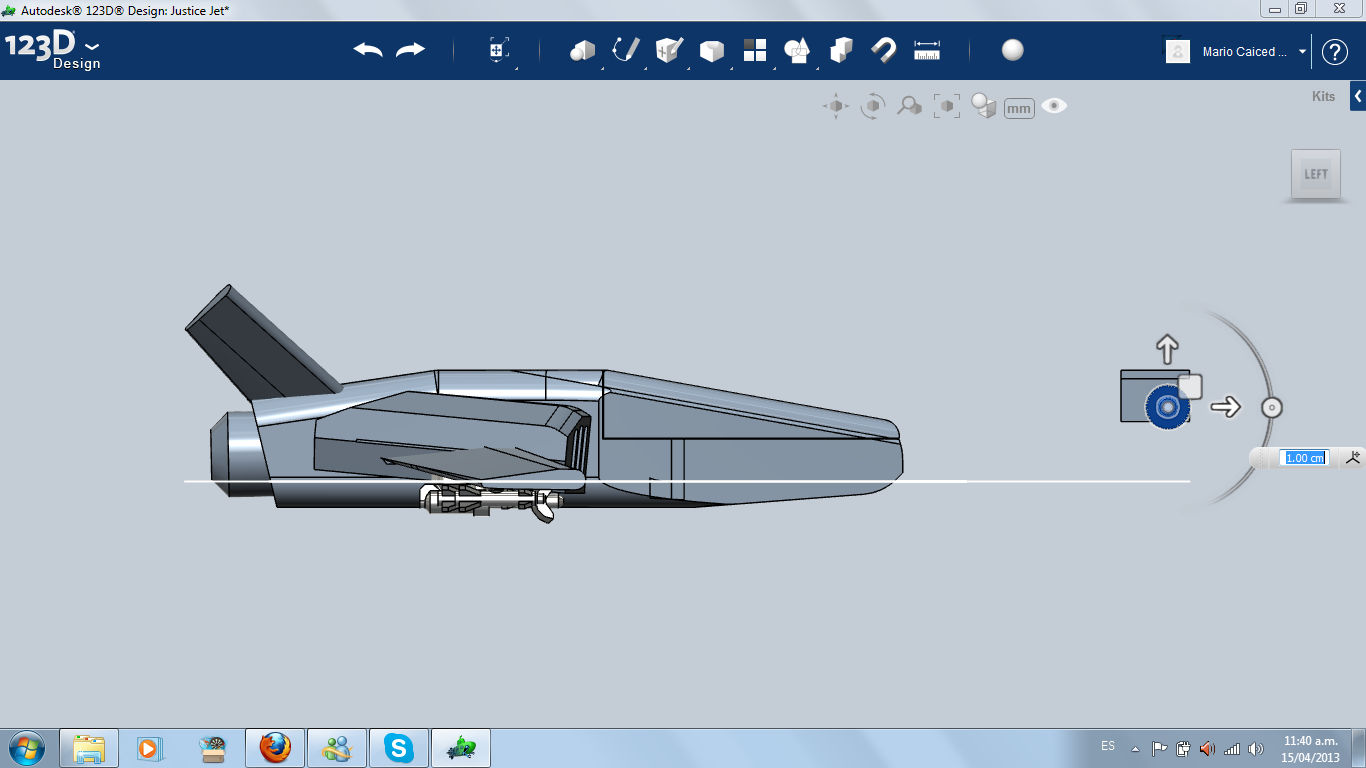Redo the last undone action
Image resolution: width=1366 pixels, height=768 pixels.
[410, 50]
